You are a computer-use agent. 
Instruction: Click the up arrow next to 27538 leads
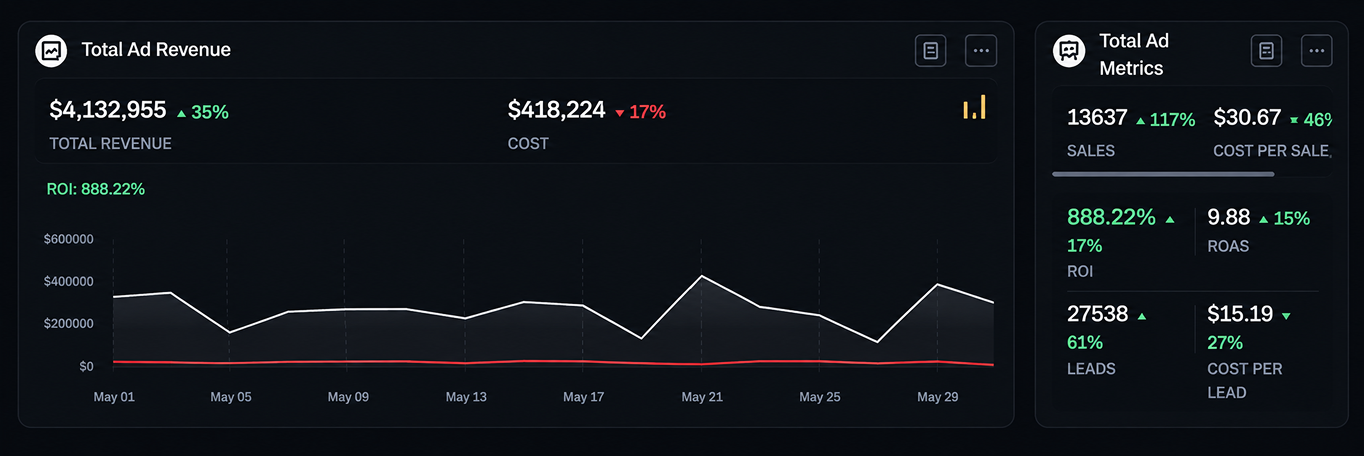[1142, 316]
